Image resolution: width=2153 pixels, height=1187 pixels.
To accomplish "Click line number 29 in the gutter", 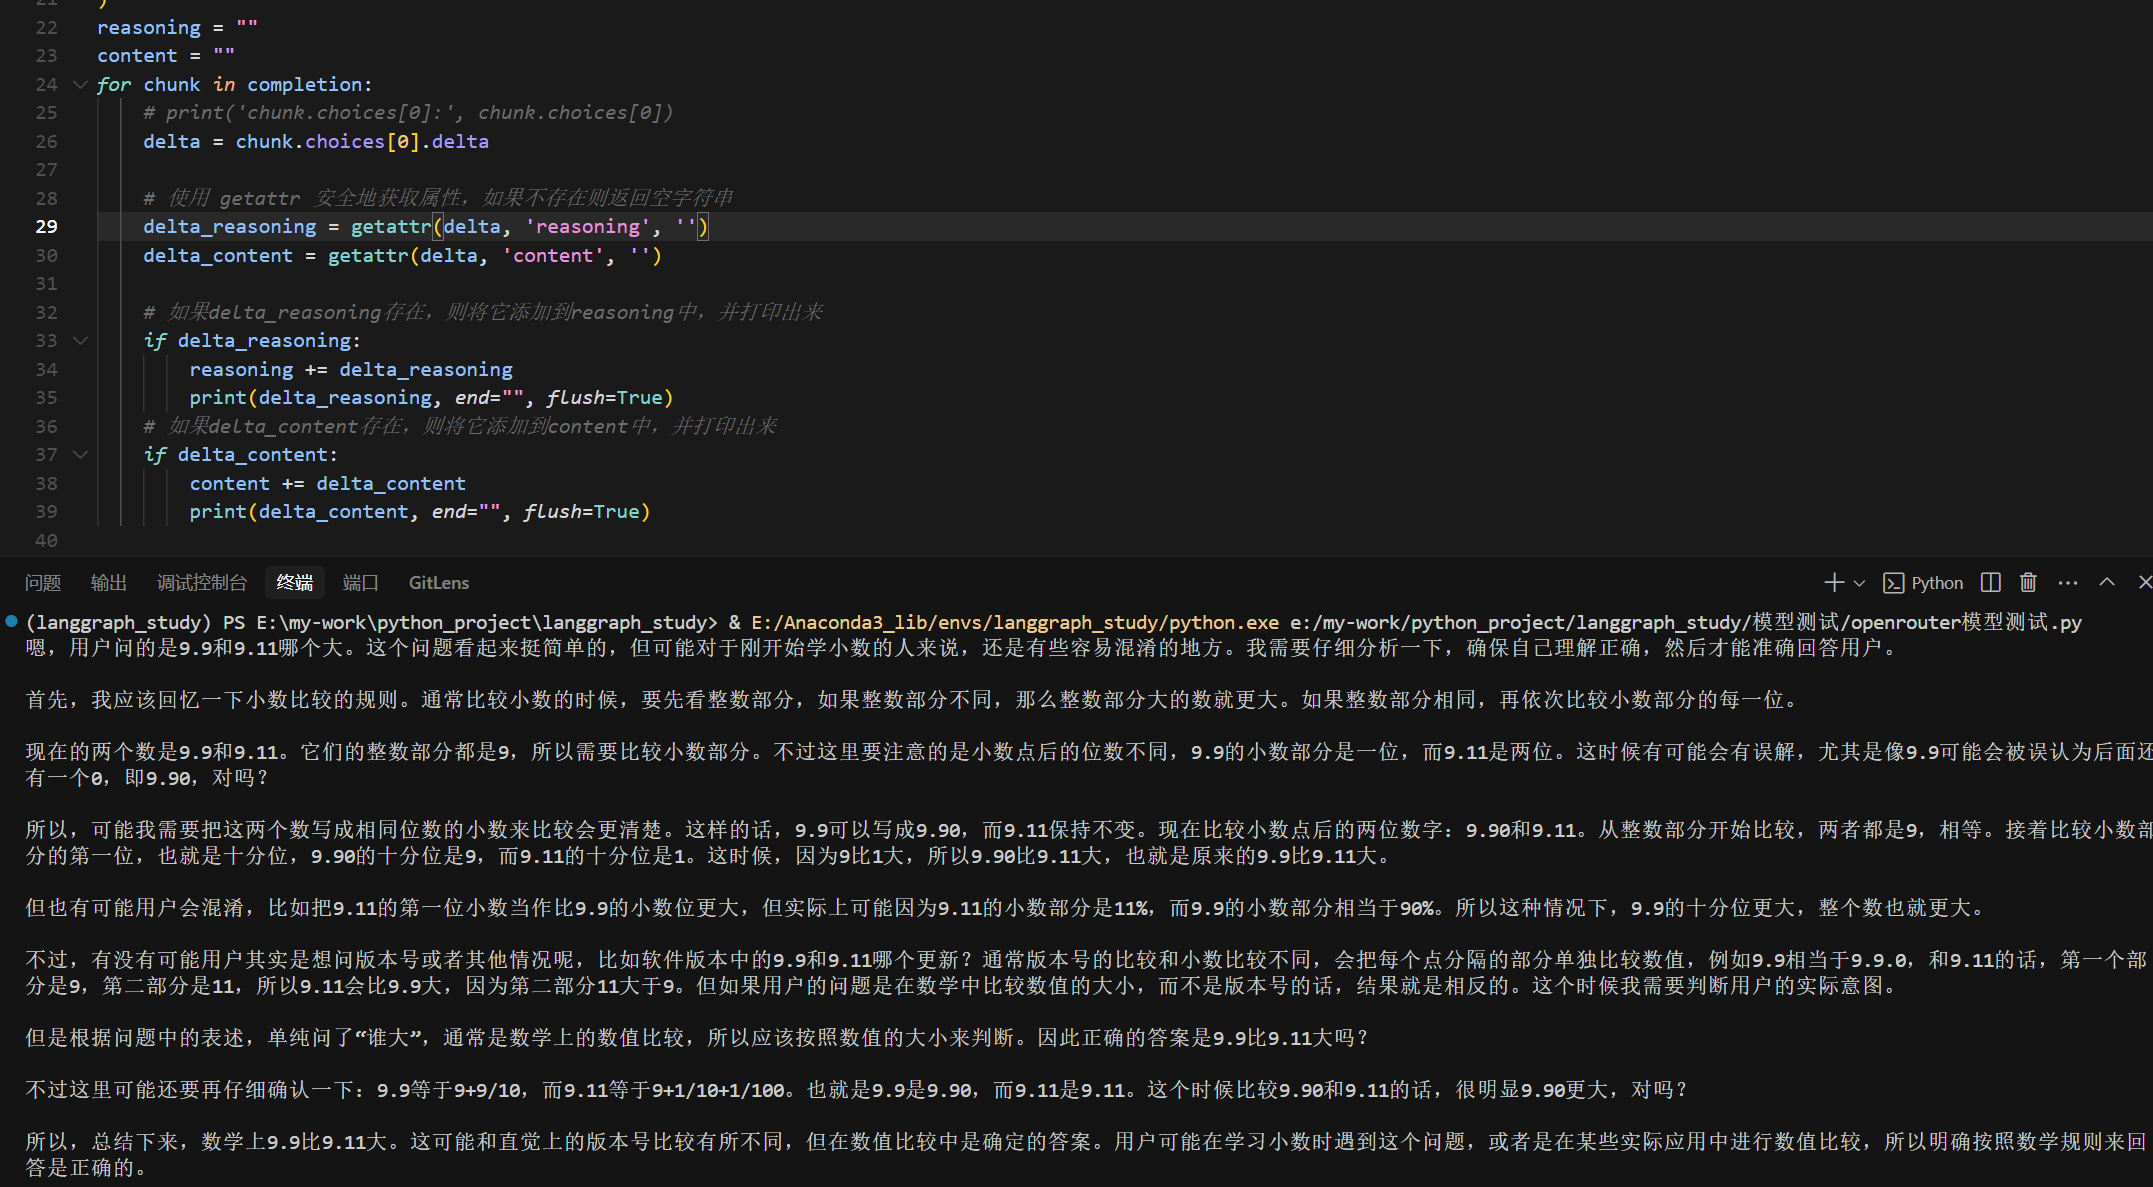I will (47, 227).
